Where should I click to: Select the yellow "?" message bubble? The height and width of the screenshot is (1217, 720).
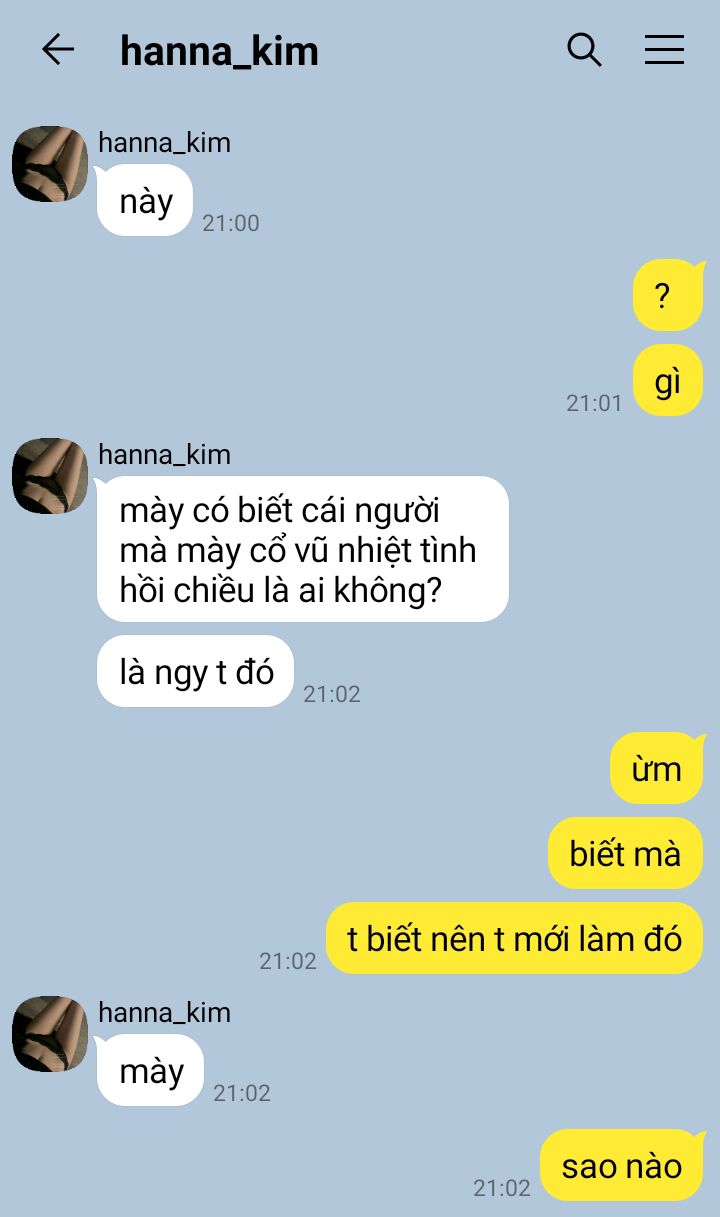tap(668, 295)
